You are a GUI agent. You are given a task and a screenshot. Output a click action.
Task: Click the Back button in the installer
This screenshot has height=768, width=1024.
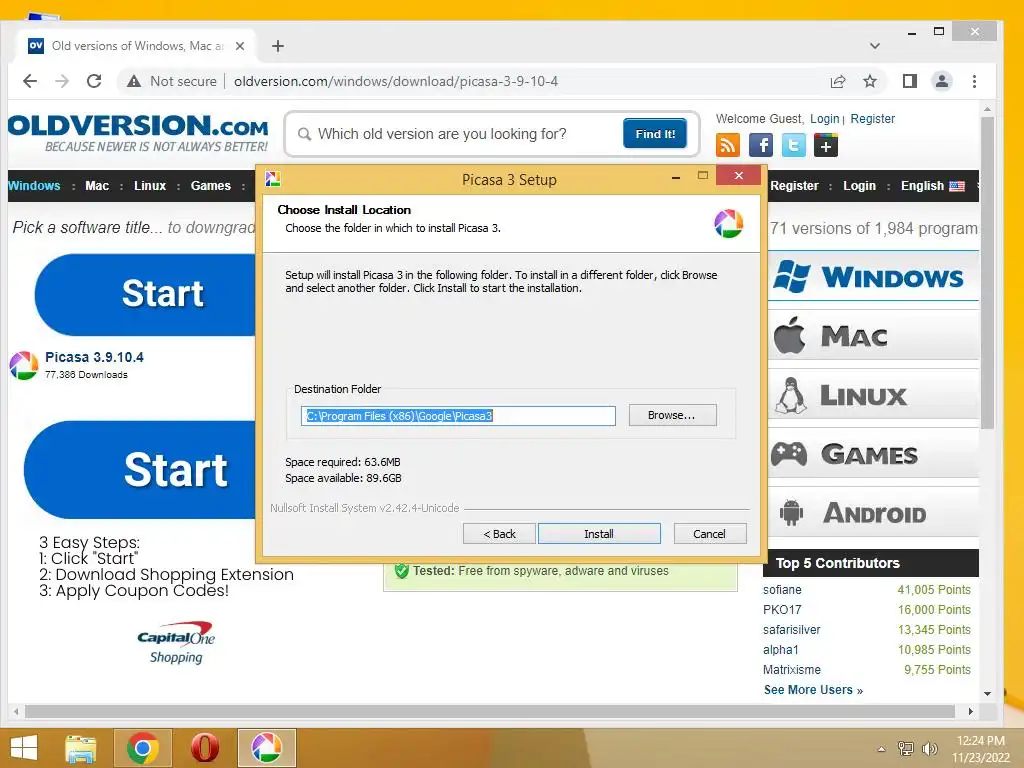tap(499, 534)
